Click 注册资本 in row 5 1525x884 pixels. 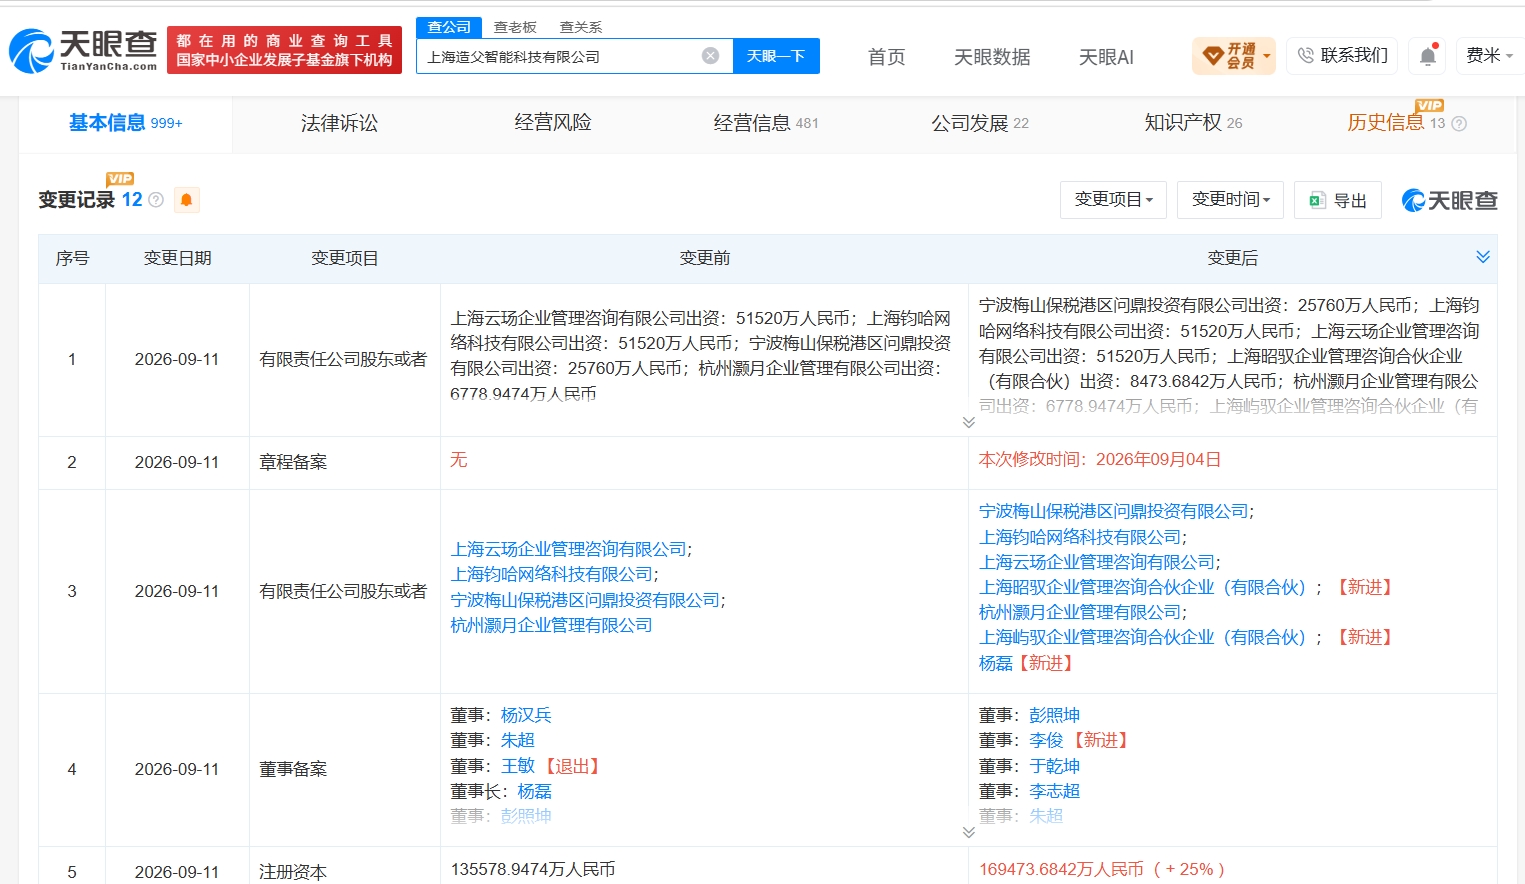point(293,872)
